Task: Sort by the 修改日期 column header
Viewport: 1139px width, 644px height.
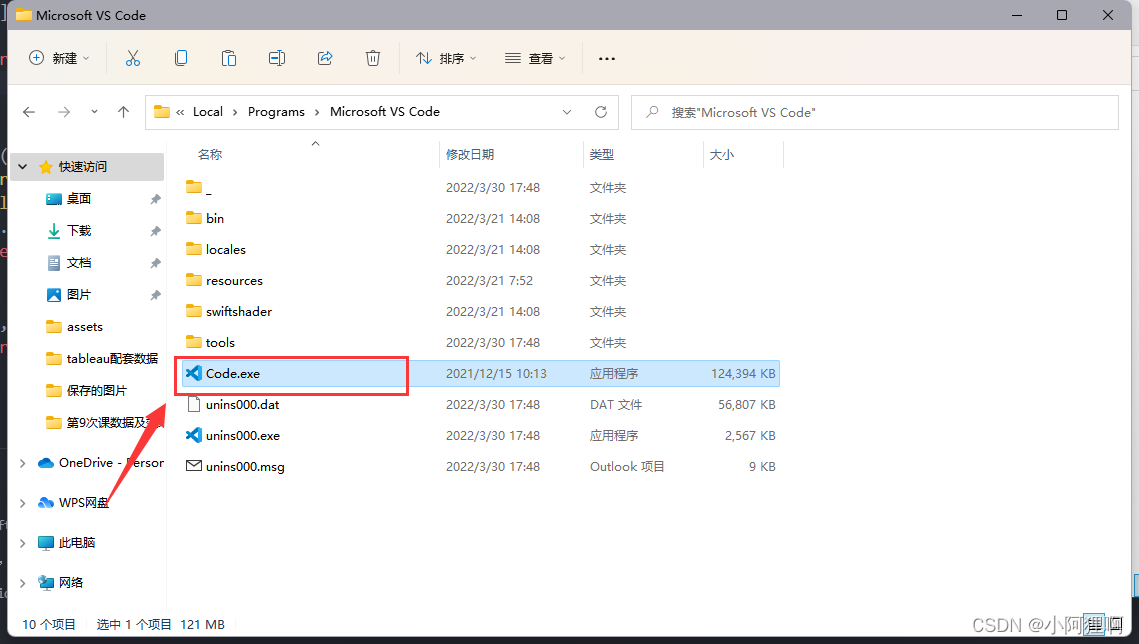Action: (x=470, y=155)
